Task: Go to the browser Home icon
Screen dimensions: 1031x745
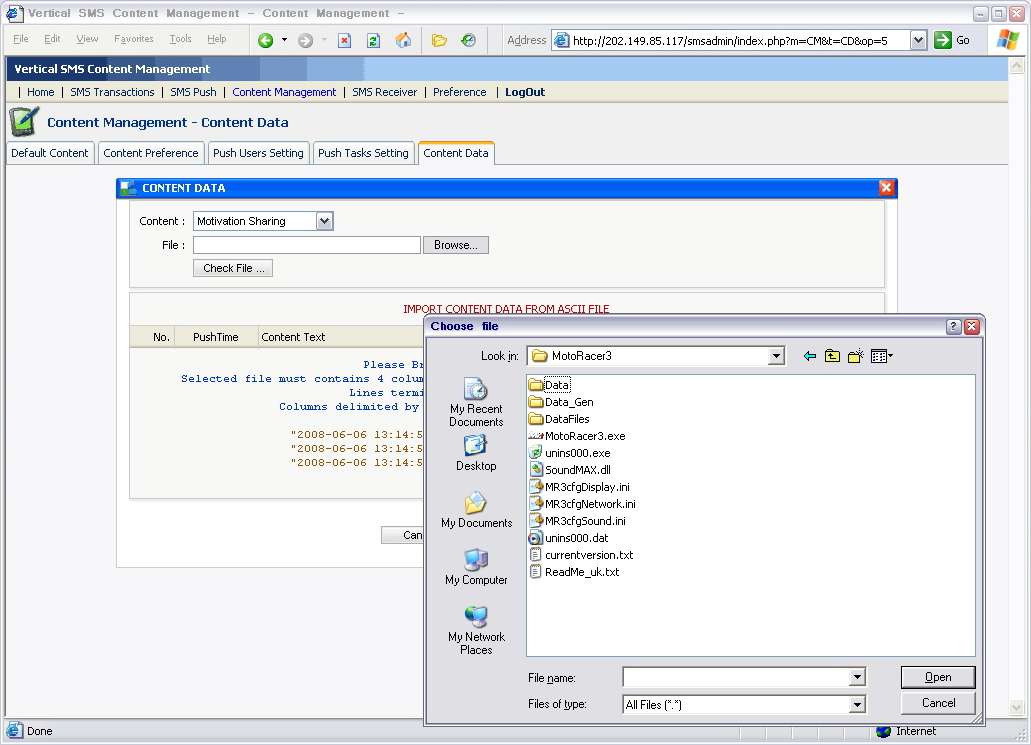Action: click(x=403, y=40)
